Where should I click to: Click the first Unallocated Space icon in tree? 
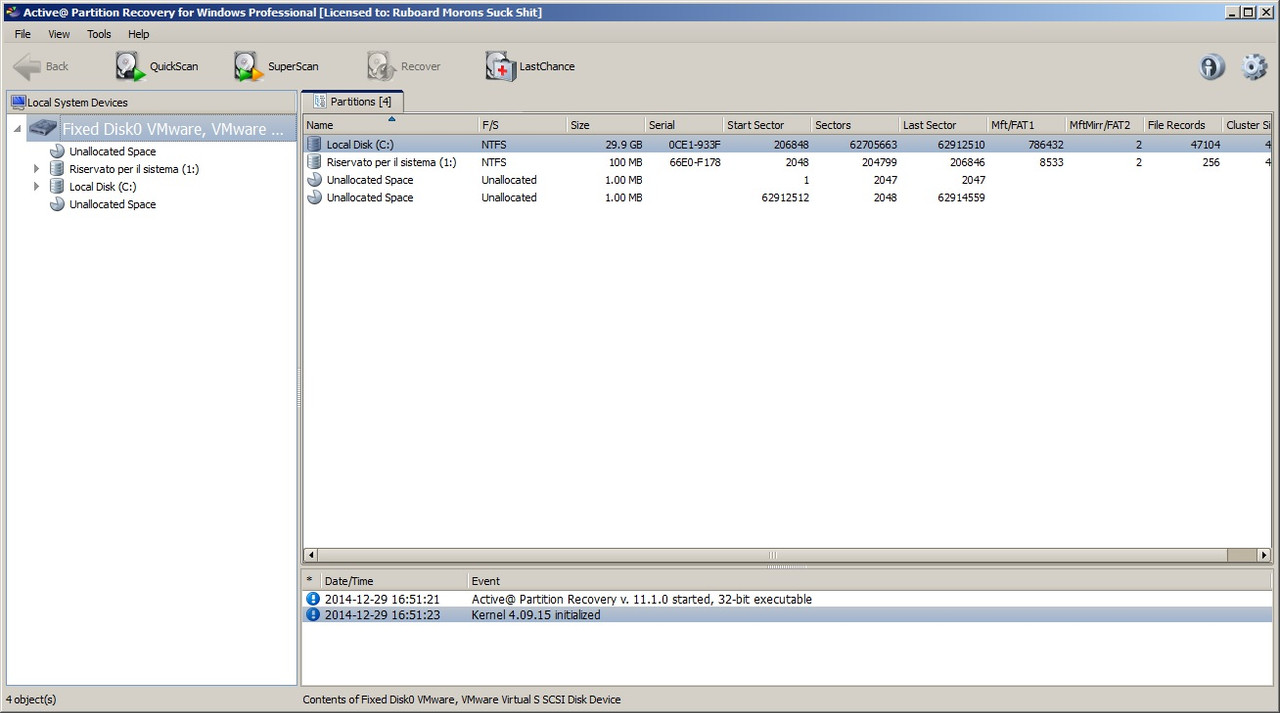click(58, 152)
